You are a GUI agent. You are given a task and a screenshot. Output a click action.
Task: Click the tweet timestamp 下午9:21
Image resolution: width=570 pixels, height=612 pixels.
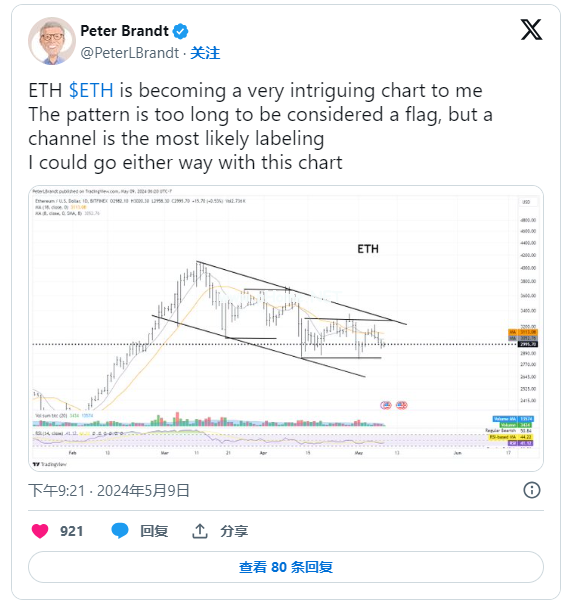click(x=57, y=491)
